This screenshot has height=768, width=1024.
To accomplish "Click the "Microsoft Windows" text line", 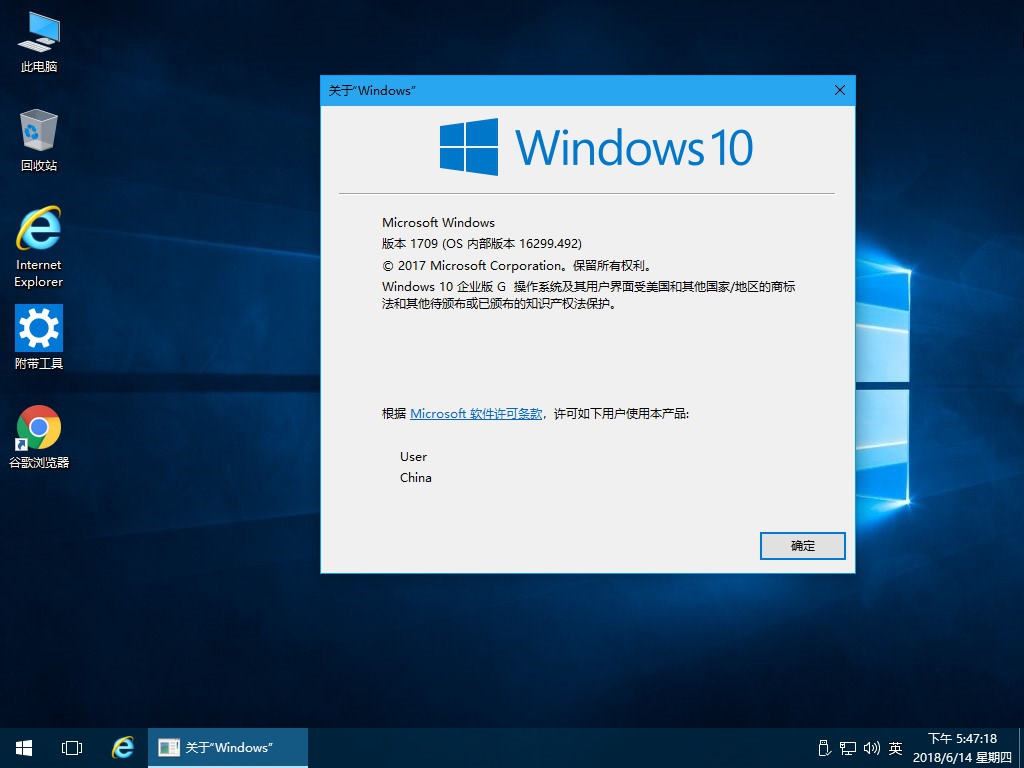I will tap(438, 223).
